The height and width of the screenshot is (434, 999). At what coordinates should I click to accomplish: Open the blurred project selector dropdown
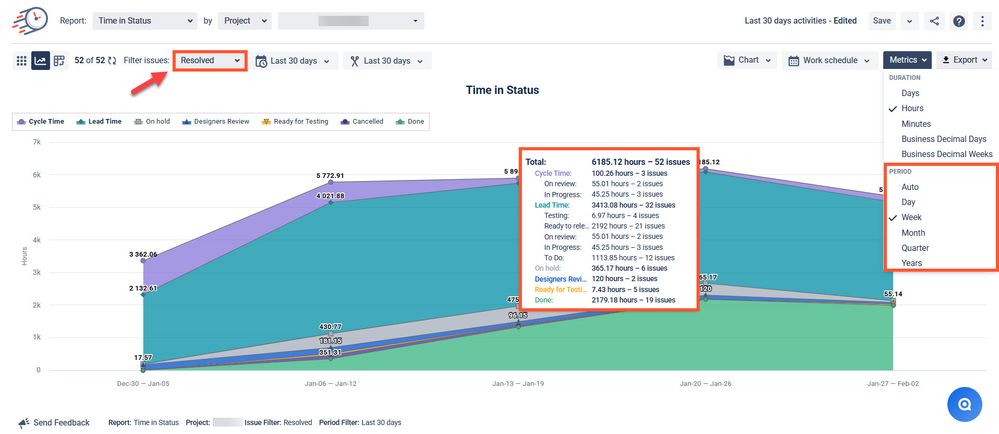pyautogui.click(x=351, y=21)
